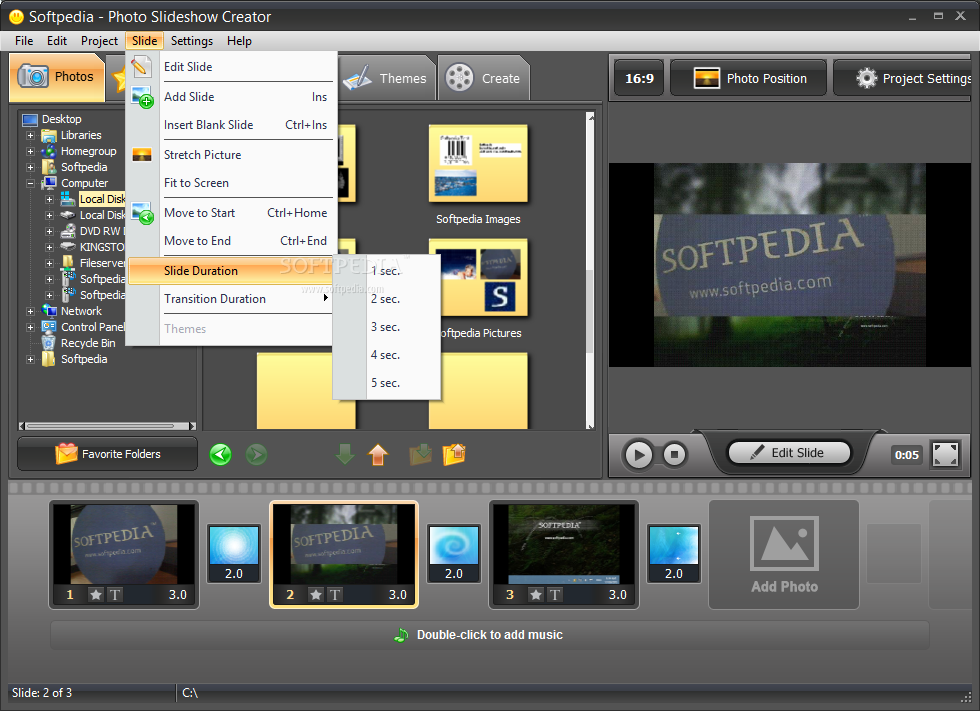
Task: Collapse the Computer tree node
Action: (x=30, y=184)
